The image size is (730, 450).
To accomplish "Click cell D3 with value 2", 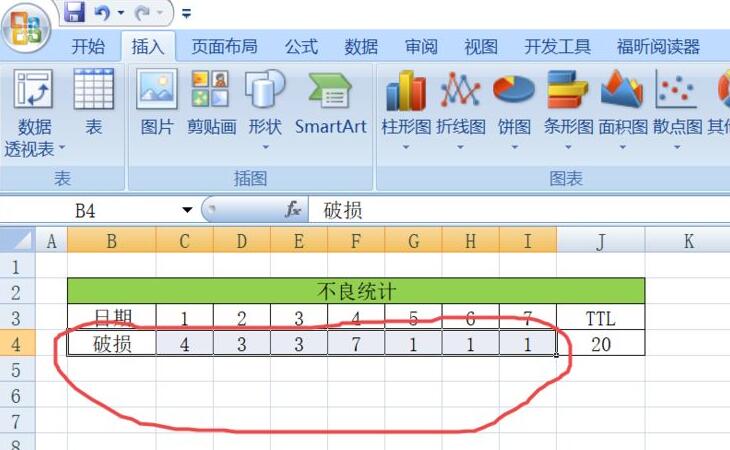I will coord(242,318).
